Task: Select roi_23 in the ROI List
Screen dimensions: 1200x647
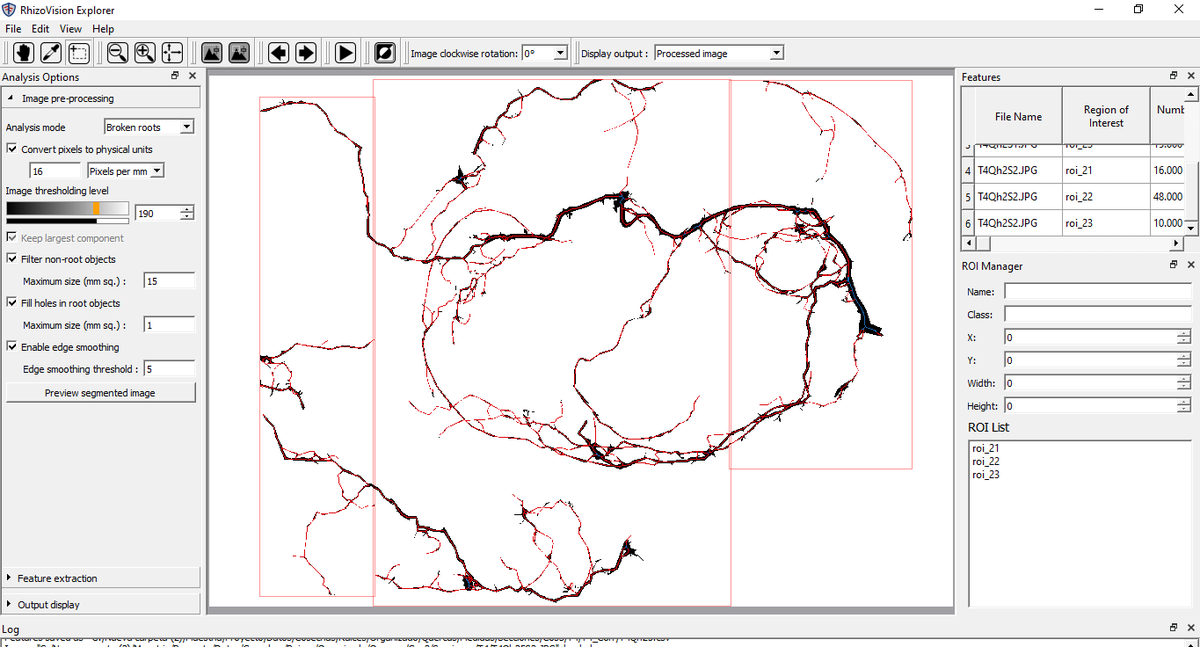Action: click(x=986, y=474)
